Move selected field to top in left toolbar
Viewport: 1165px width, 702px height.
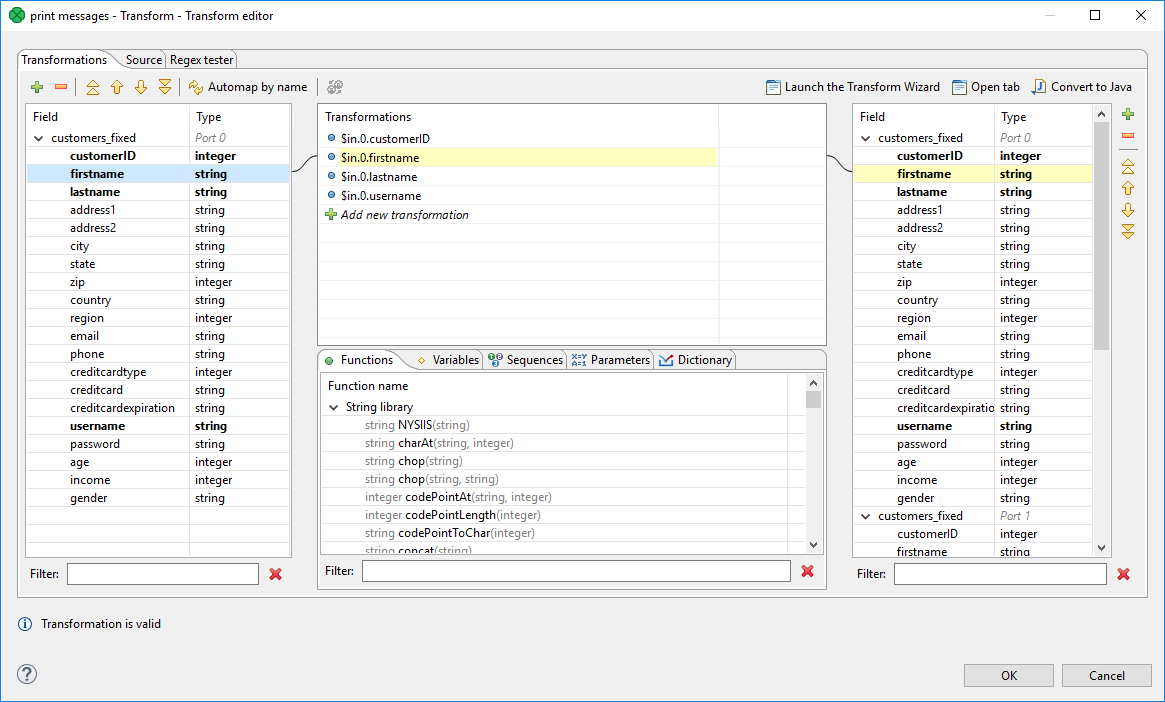[x=93, y=88]
